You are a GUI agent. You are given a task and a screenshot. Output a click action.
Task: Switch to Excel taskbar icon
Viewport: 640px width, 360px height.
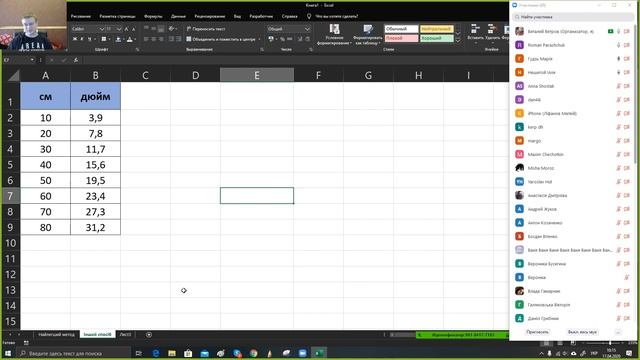(319, 353)
